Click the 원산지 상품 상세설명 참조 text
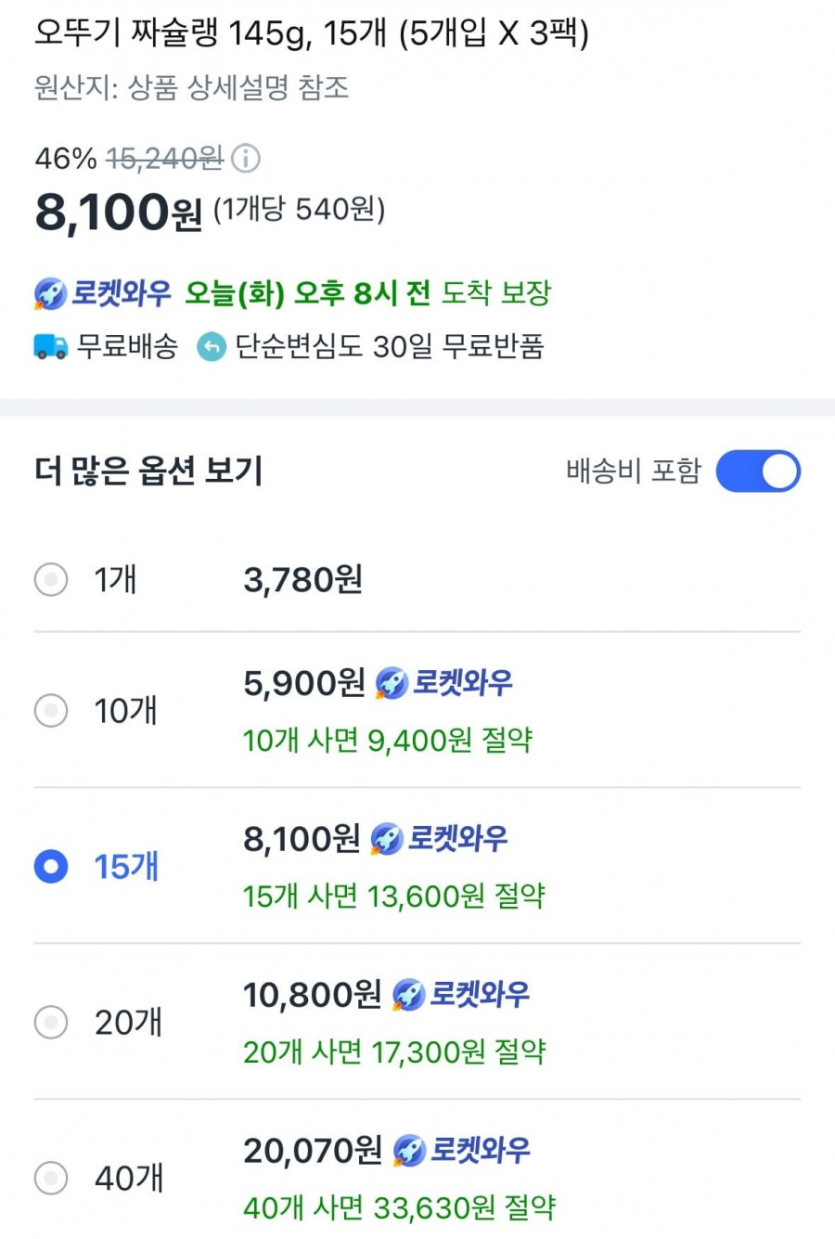 (x=192, y=88)
